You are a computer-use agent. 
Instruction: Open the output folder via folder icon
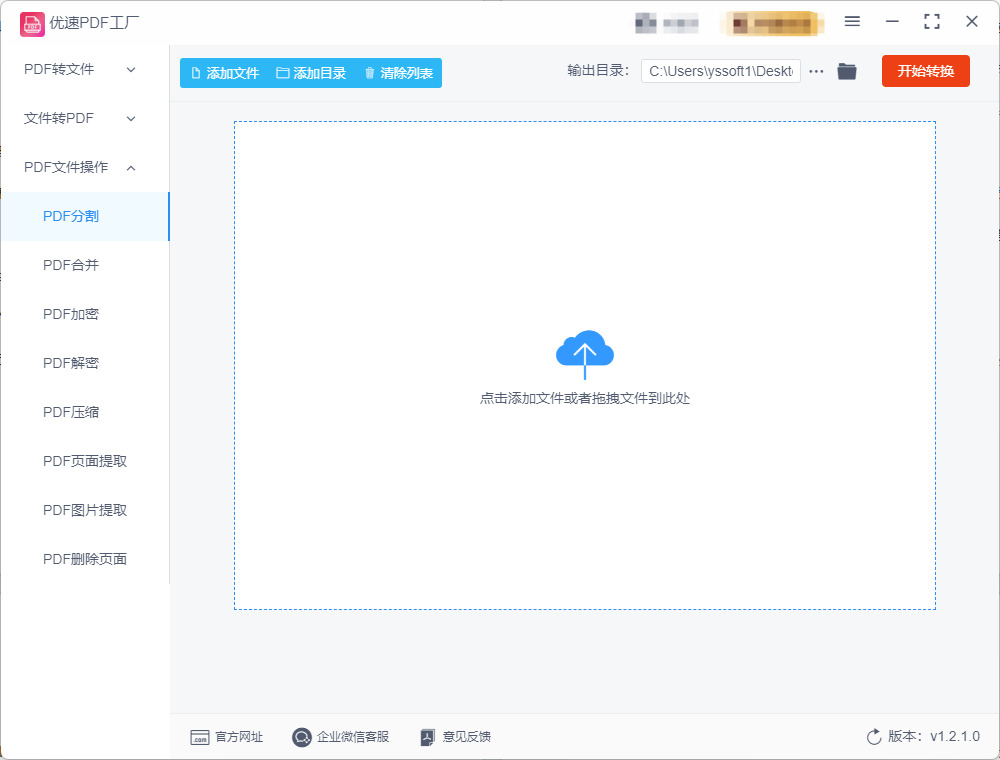pyautogui.click(x=847, y=71)
